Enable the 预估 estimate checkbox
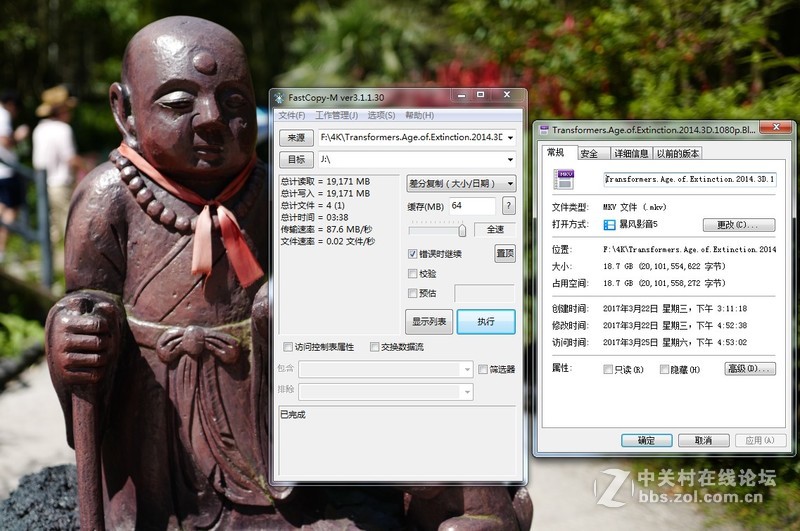The width and height of the screenshot is (800, 531). (412, 293)
